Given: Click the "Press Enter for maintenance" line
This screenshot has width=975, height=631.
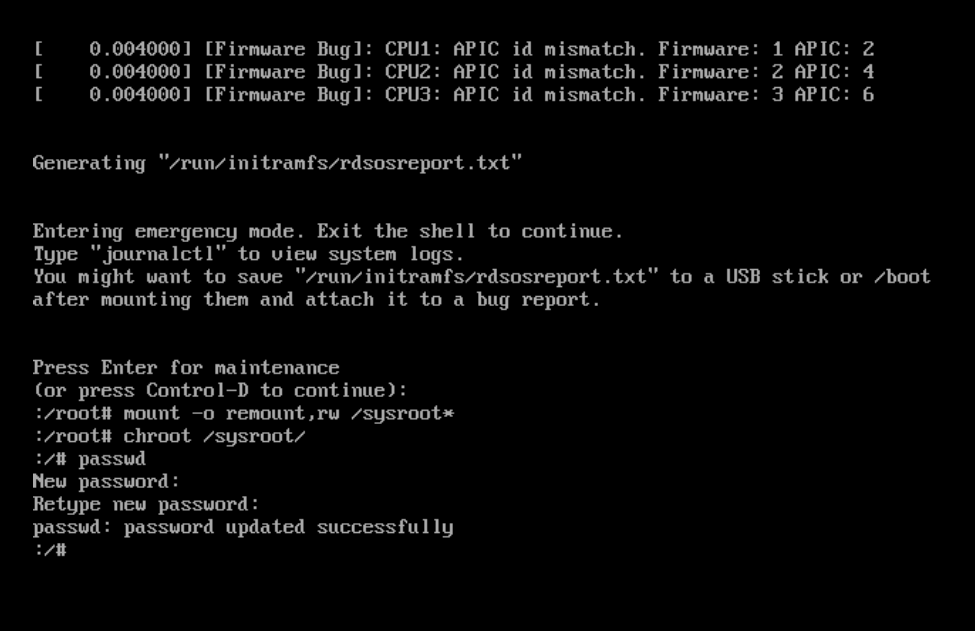Looking at the screenshot, I should (x=186, y=368).
